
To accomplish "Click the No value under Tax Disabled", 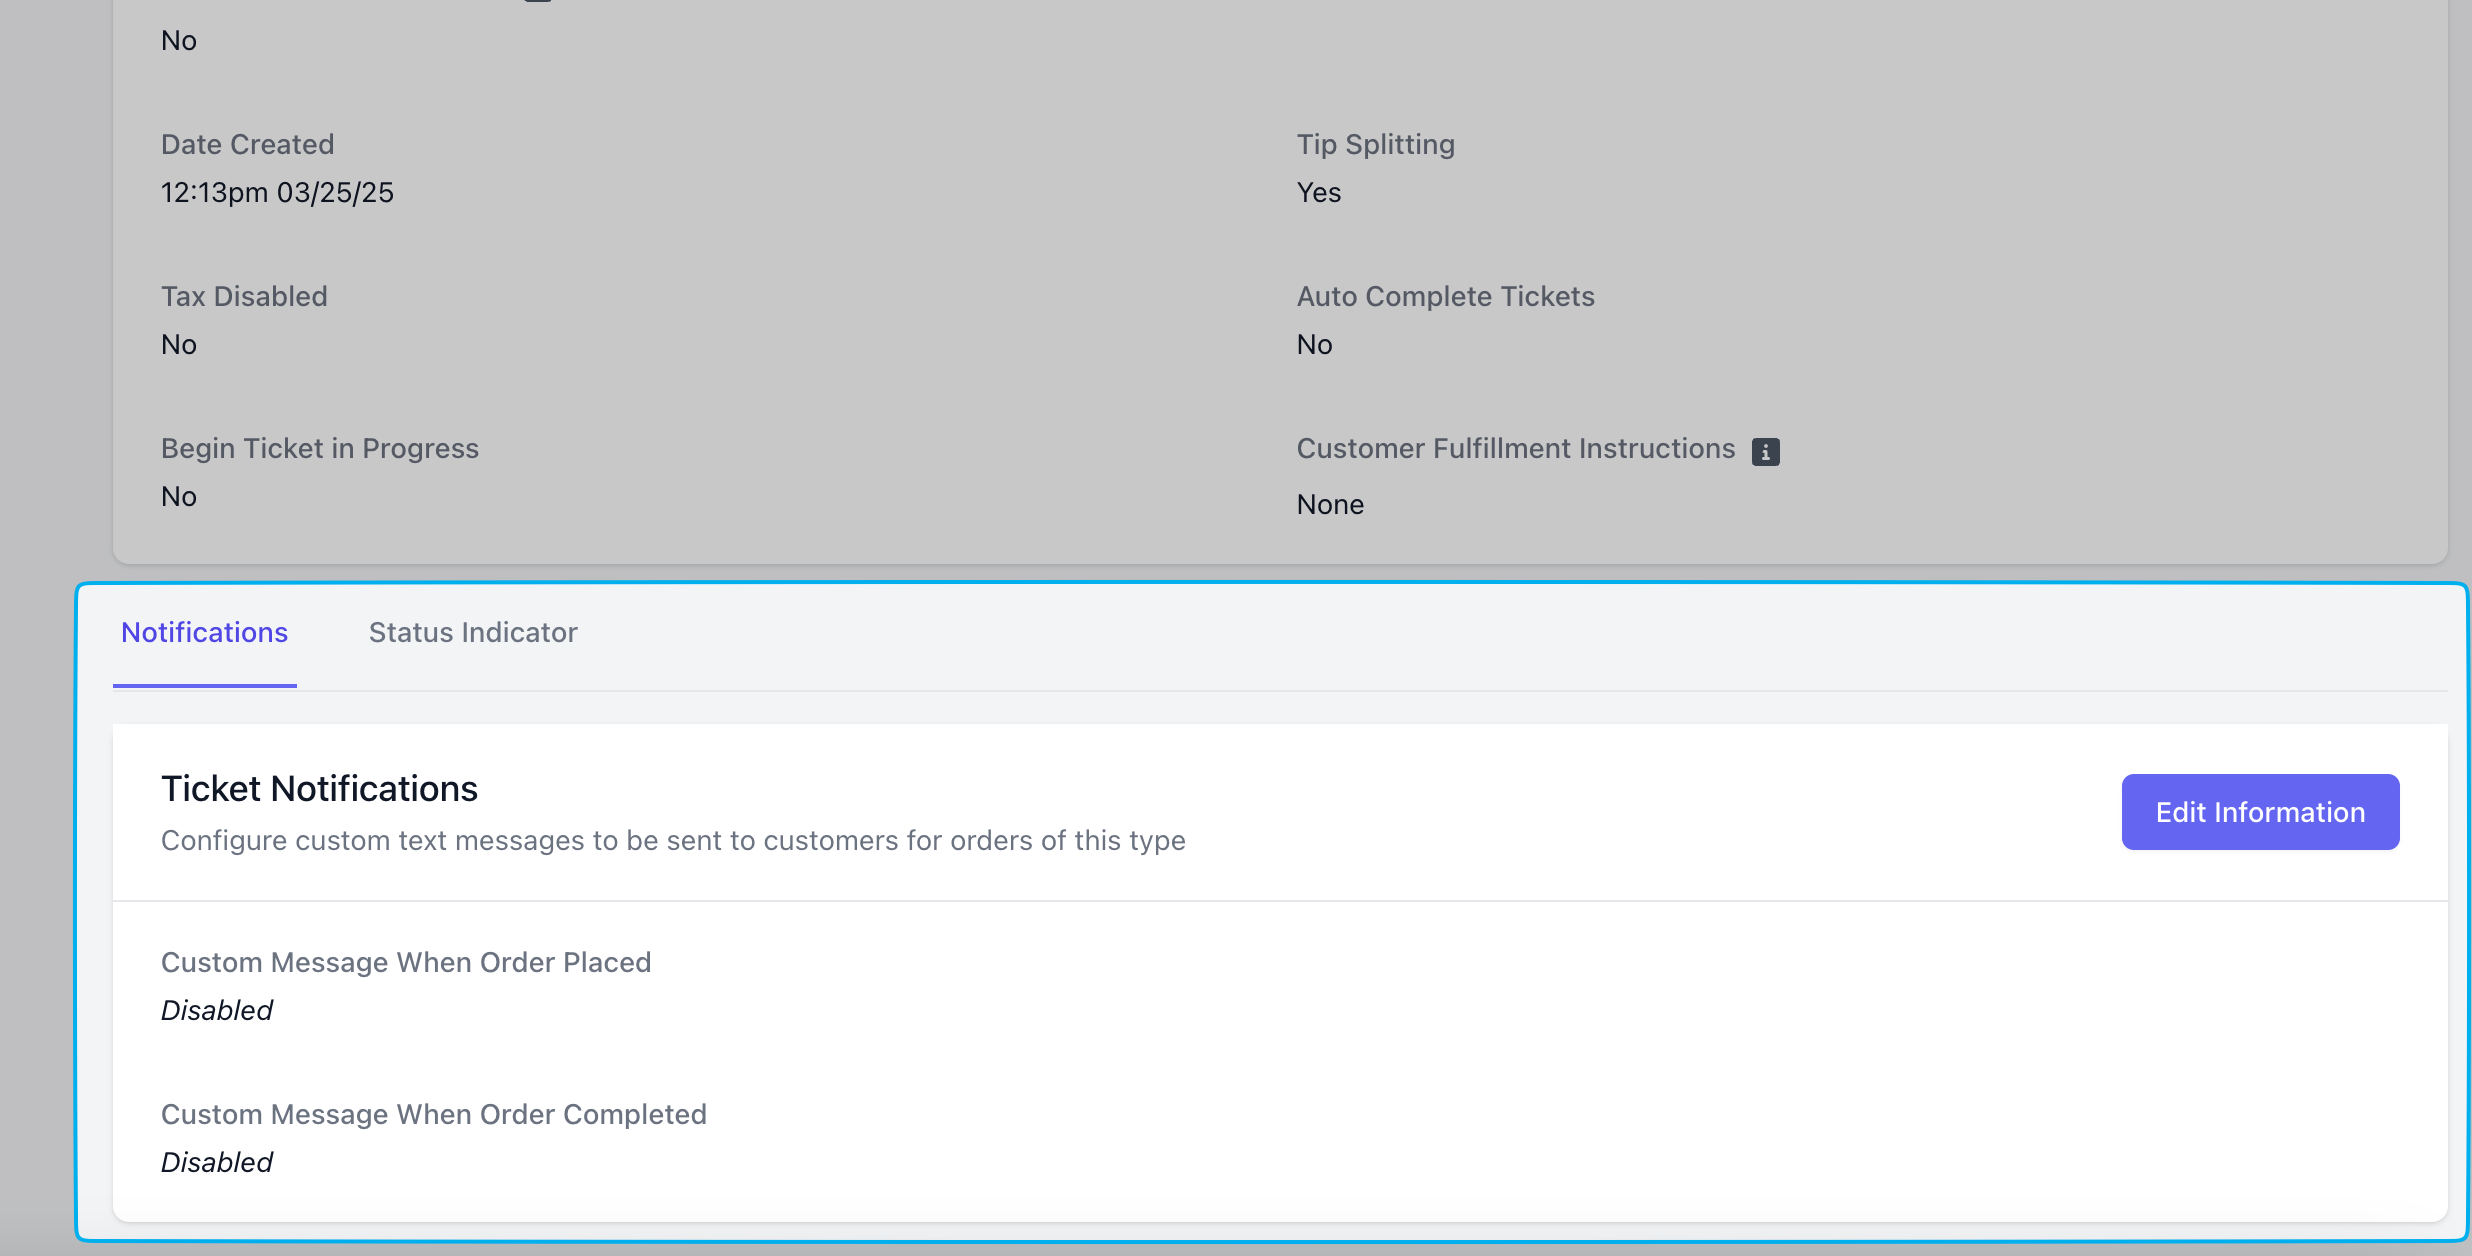I will click(179, 345).
